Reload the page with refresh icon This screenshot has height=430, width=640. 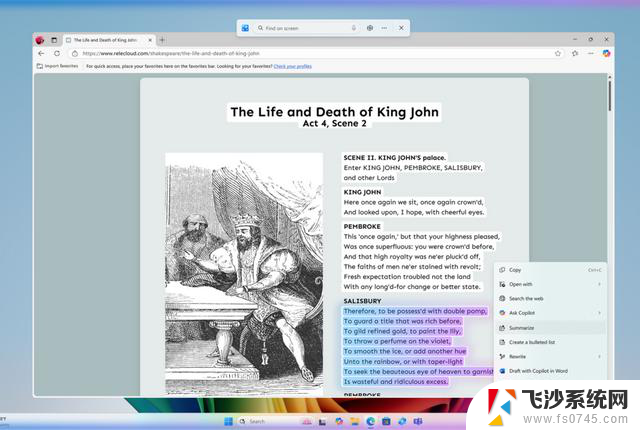click(57, 53)
